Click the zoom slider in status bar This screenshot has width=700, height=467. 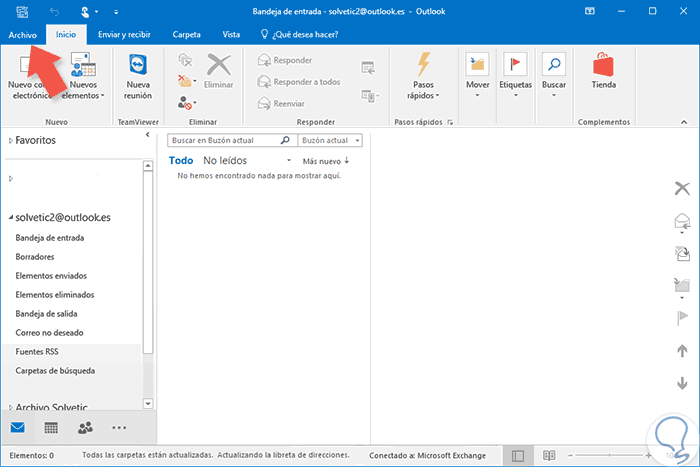(609, 455)
